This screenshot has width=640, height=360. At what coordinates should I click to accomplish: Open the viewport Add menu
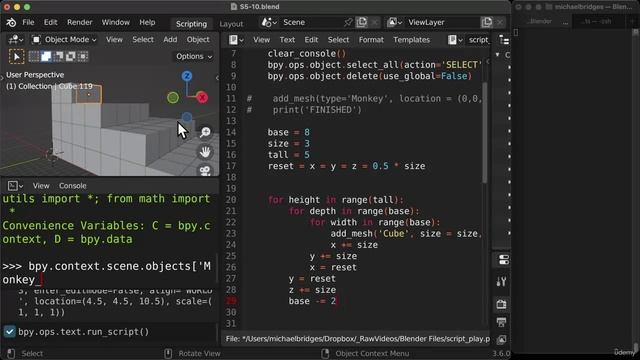170,40
